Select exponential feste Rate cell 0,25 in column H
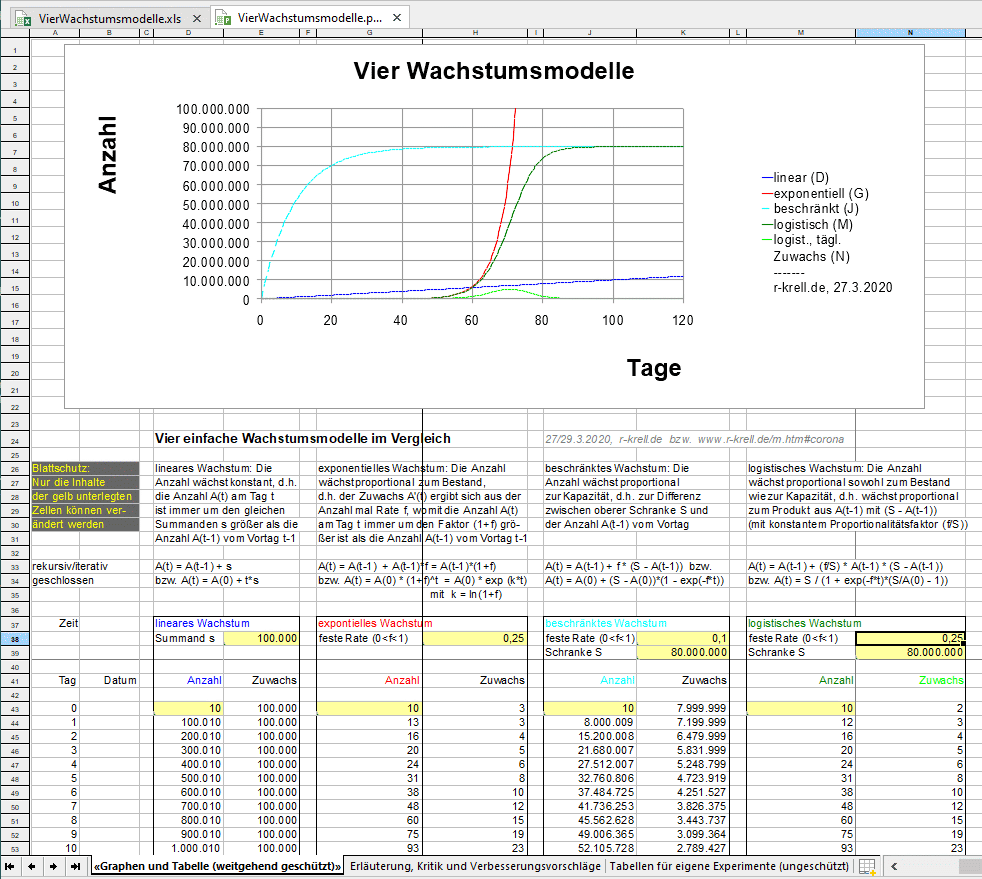 475,638
